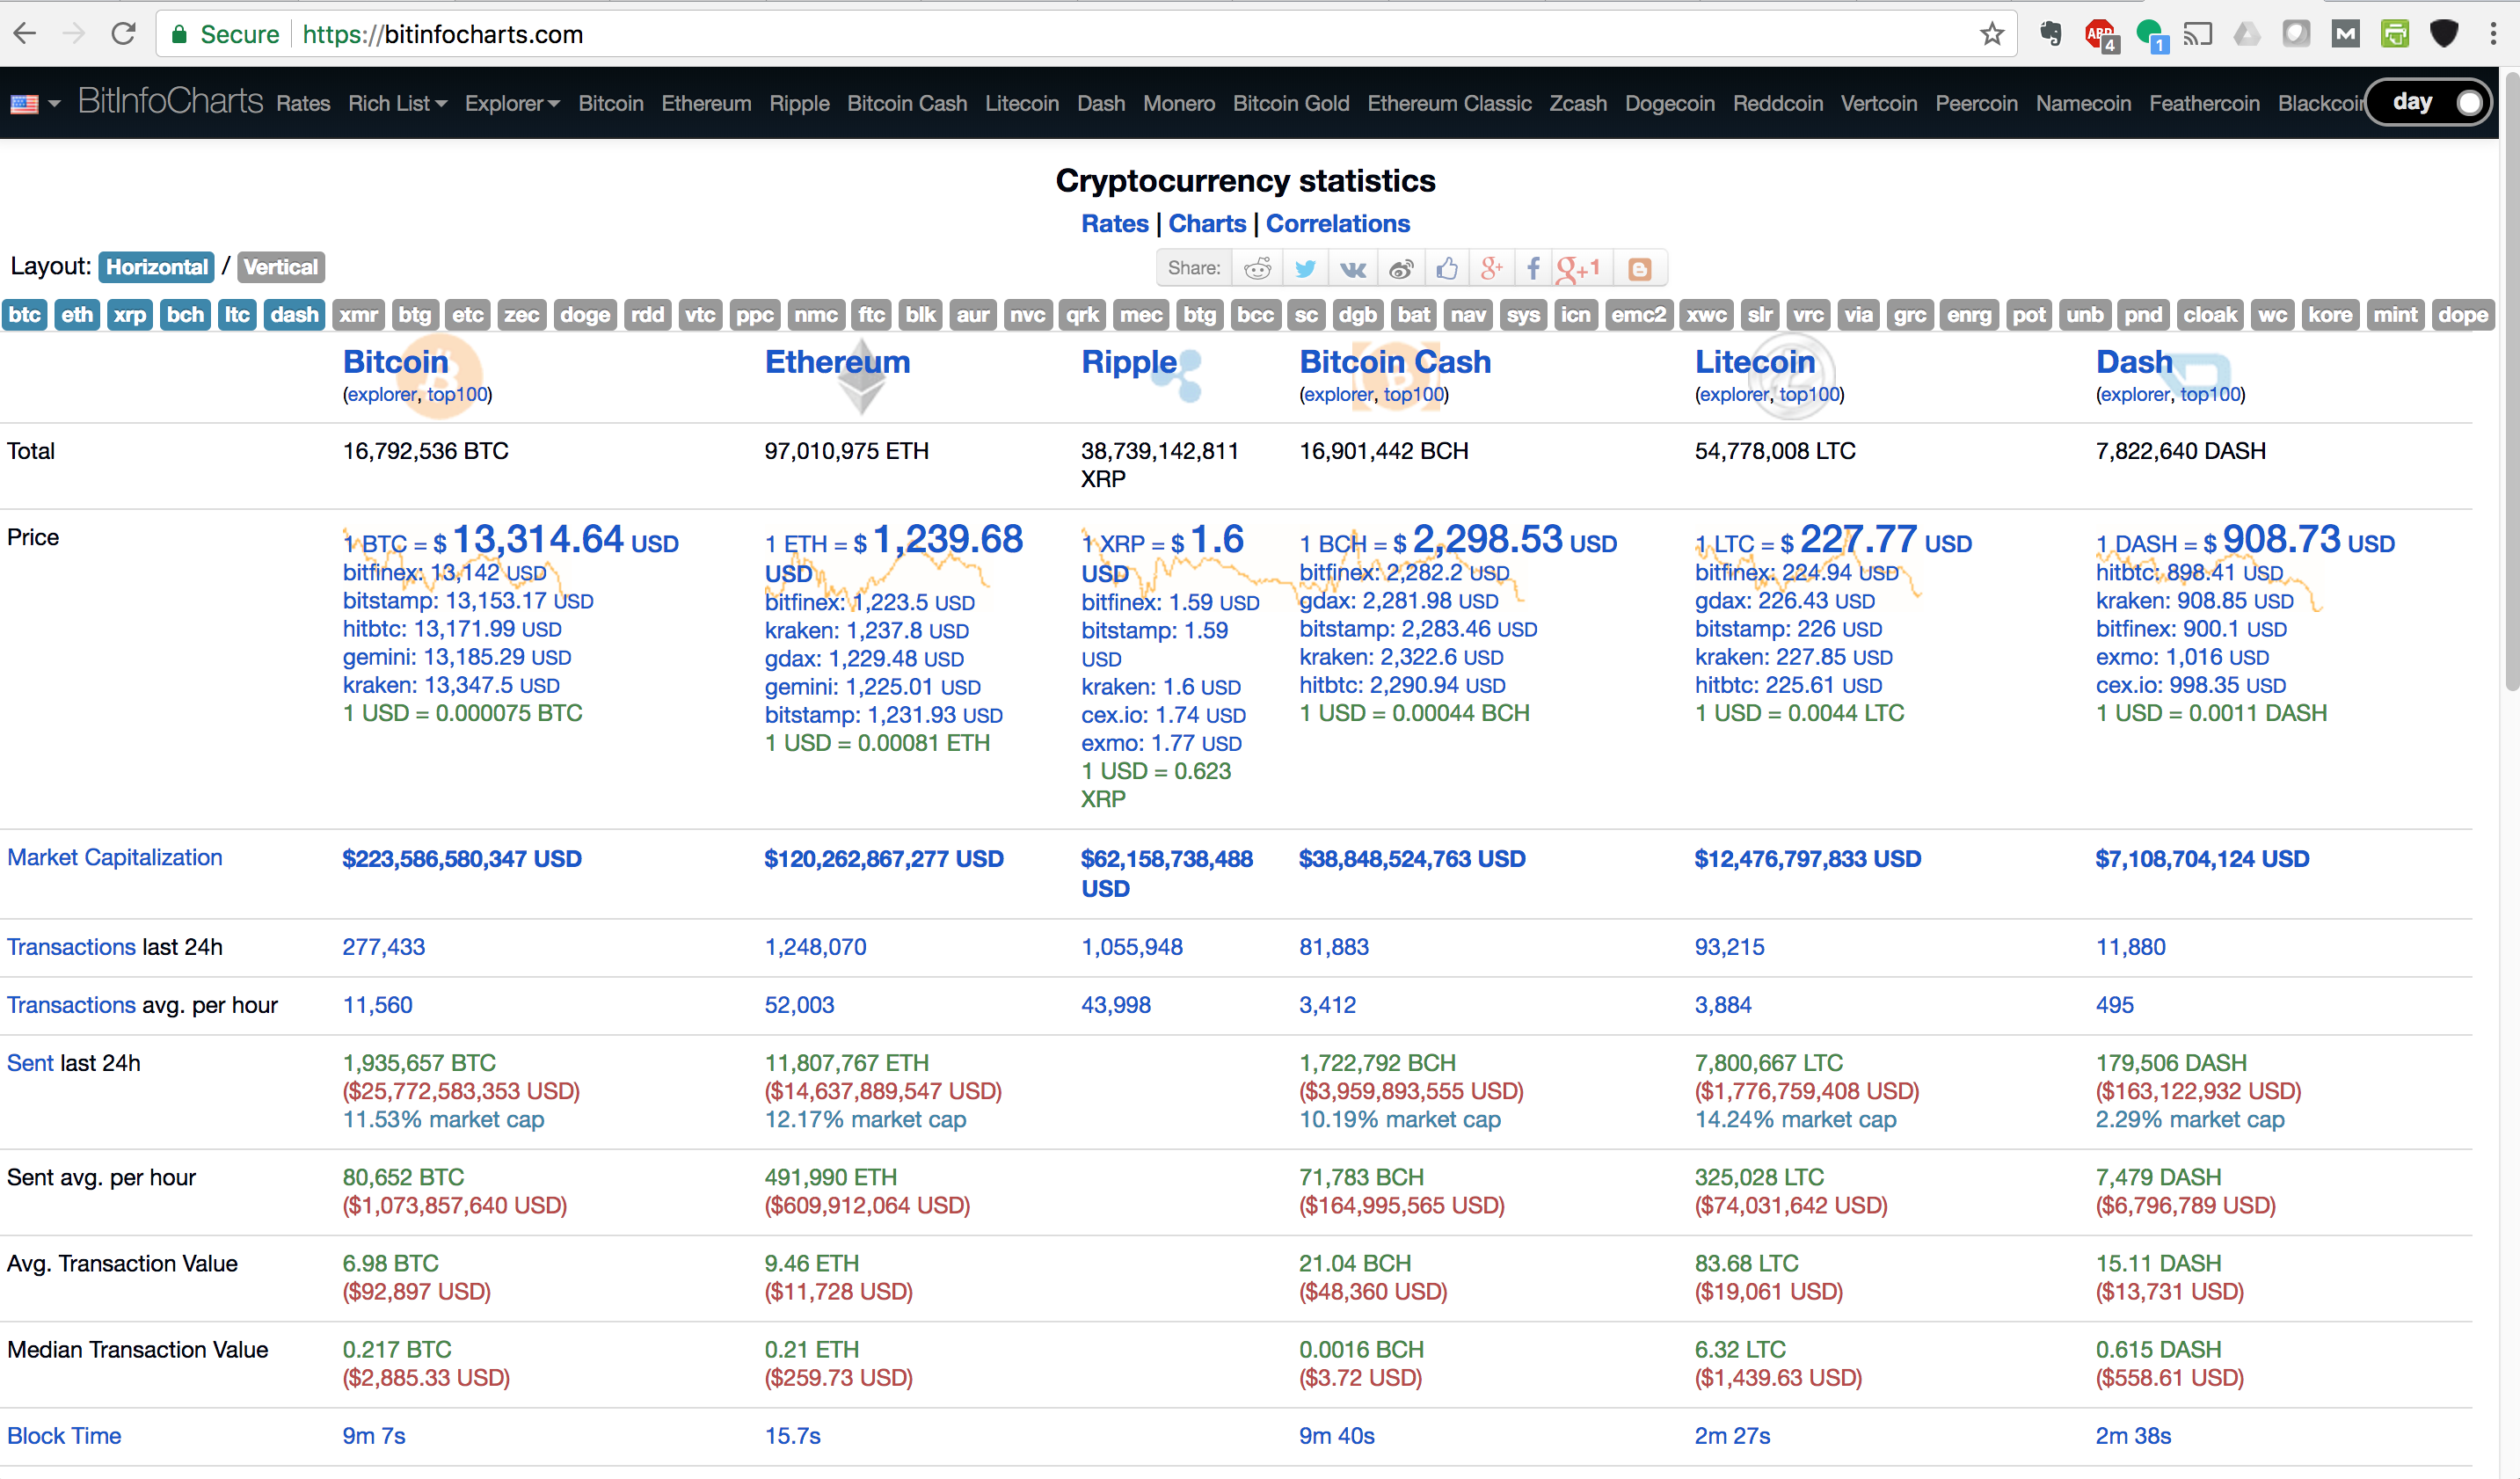This screenshot has width=2520, height=1479.
Task: Share the page on Twitter
Action: (1305, 268)
